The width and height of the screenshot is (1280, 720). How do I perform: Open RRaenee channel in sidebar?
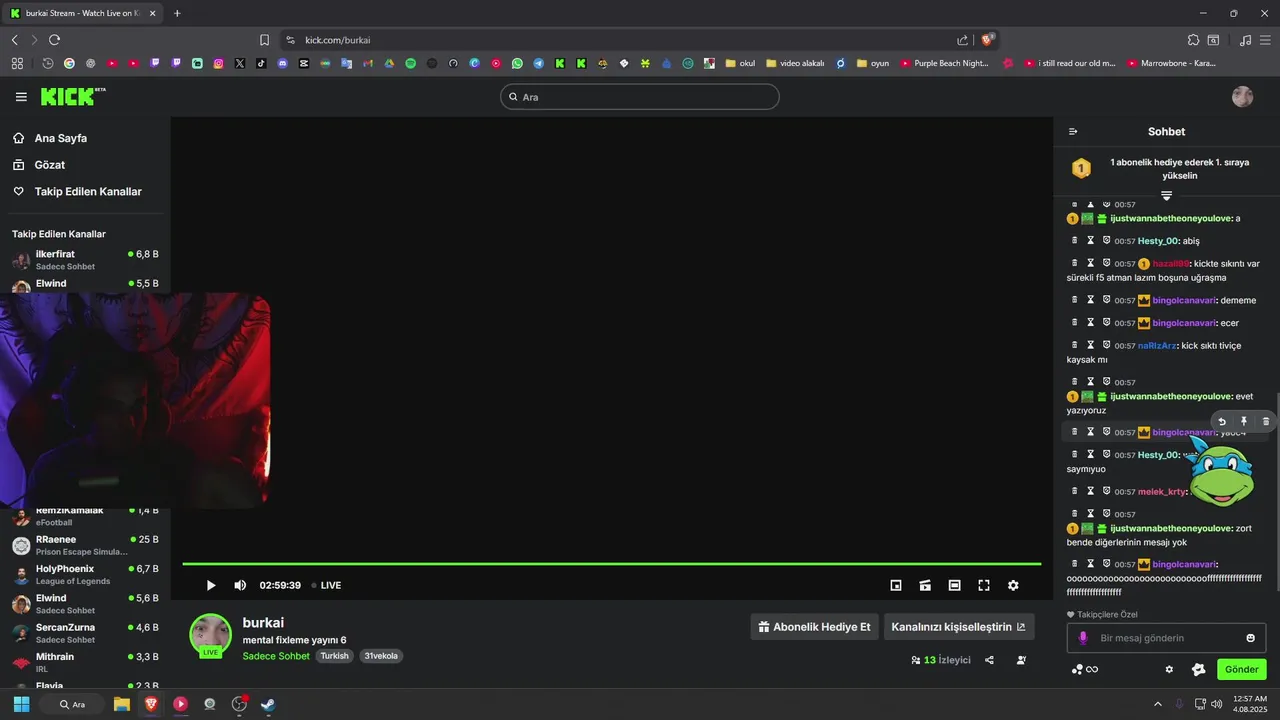click(85, 545)
